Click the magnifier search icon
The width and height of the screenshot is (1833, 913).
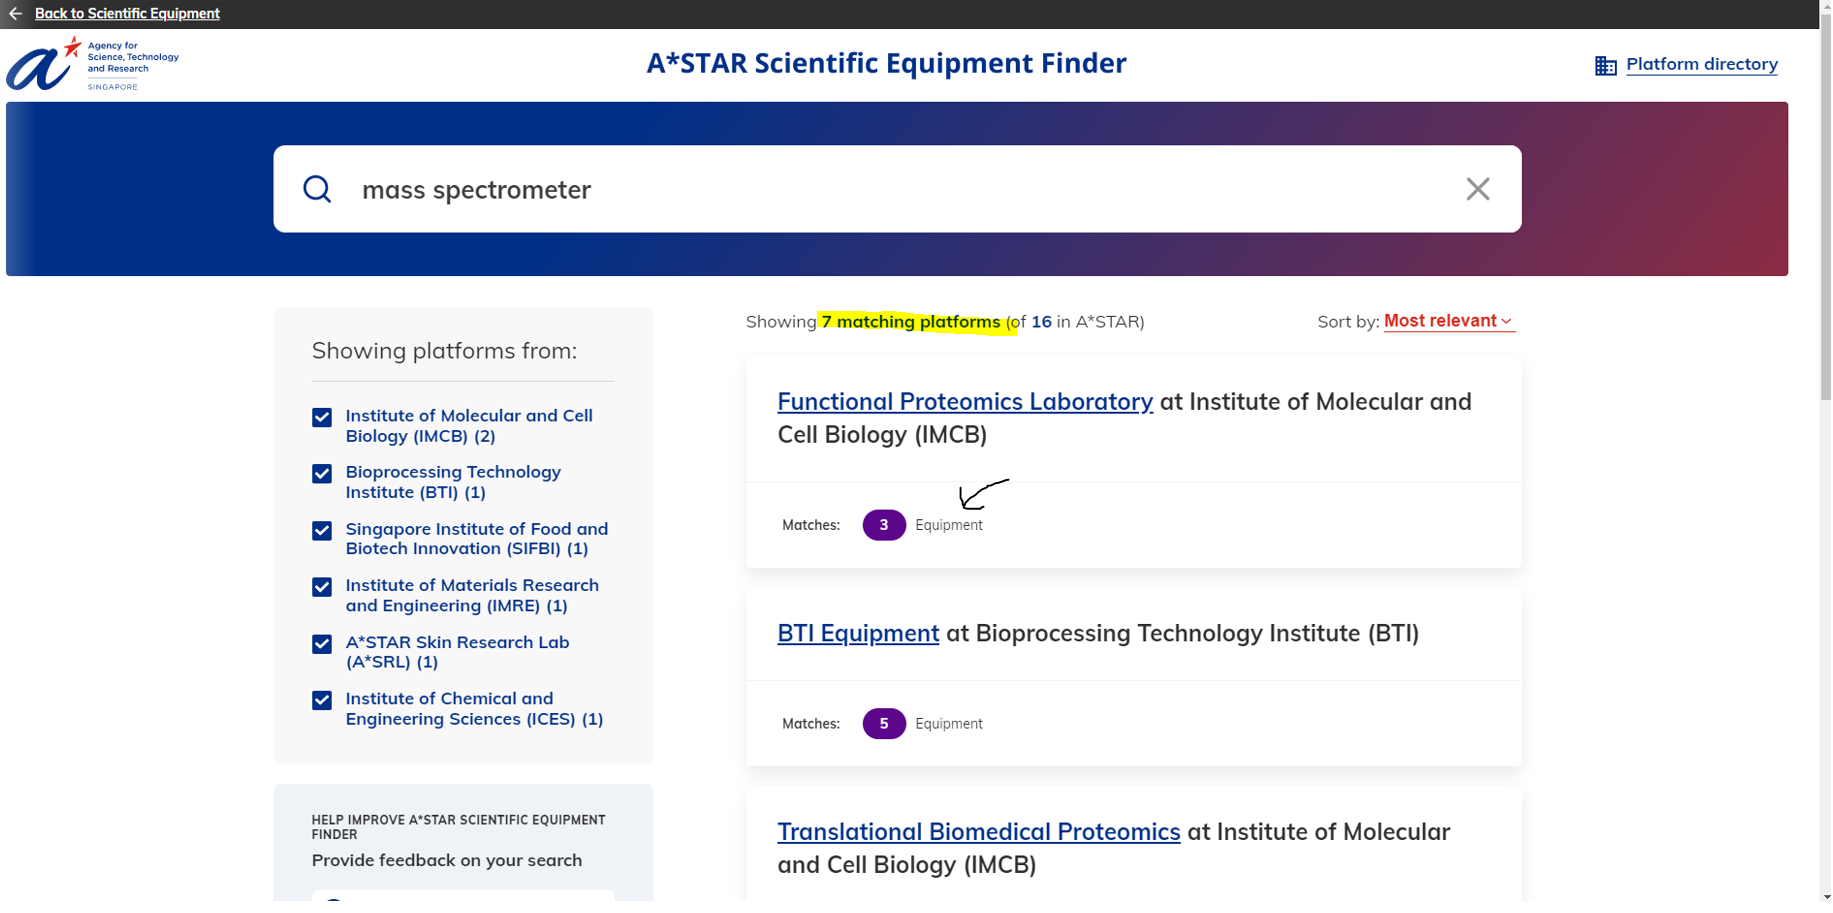[317, 189]
